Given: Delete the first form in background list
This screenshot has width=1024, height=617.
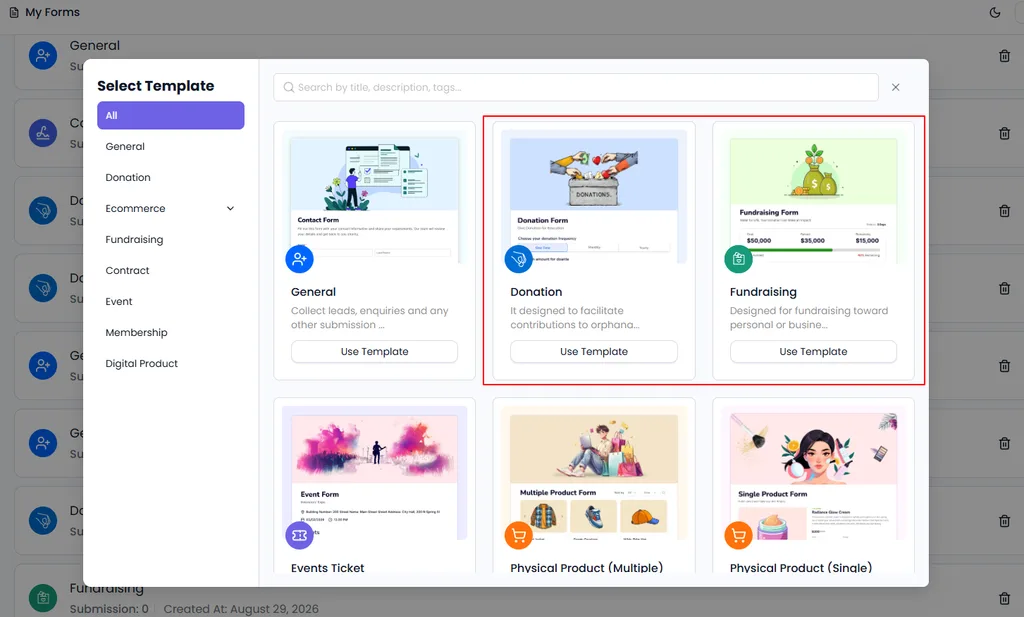Looking at the screenshot, I should click(x=1004, y=56).
